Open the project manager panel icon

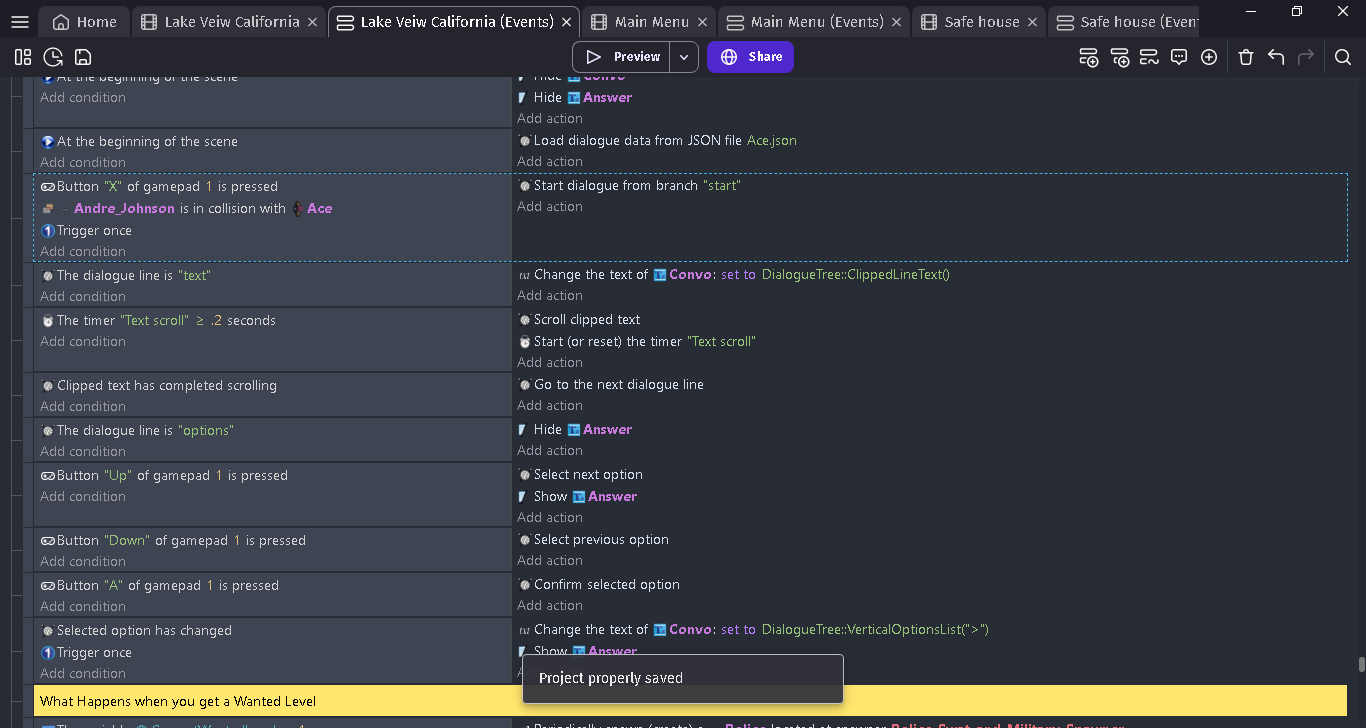tap(23, 57)
